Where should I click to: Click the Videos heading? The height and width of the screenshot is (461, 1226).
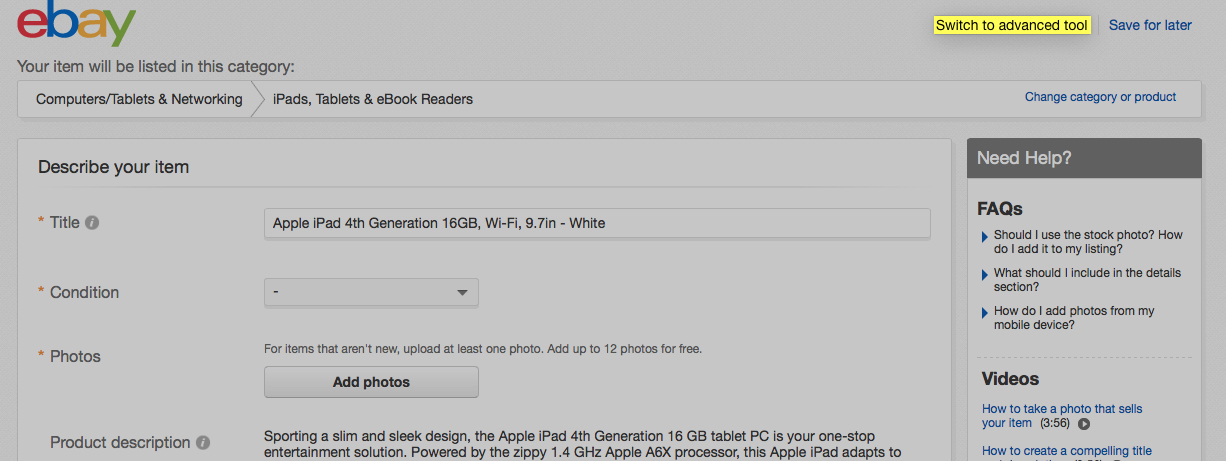[x=1010, y=379]
